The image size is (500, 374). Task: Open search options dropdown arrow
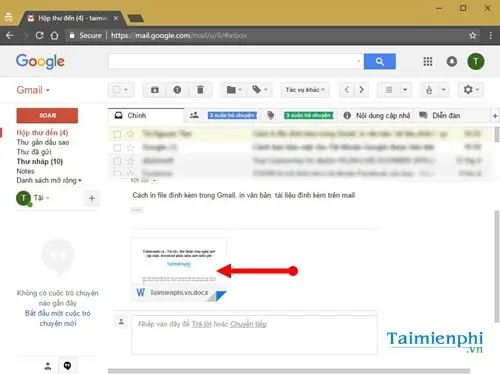pyautogui.click(x=358, y=61)
